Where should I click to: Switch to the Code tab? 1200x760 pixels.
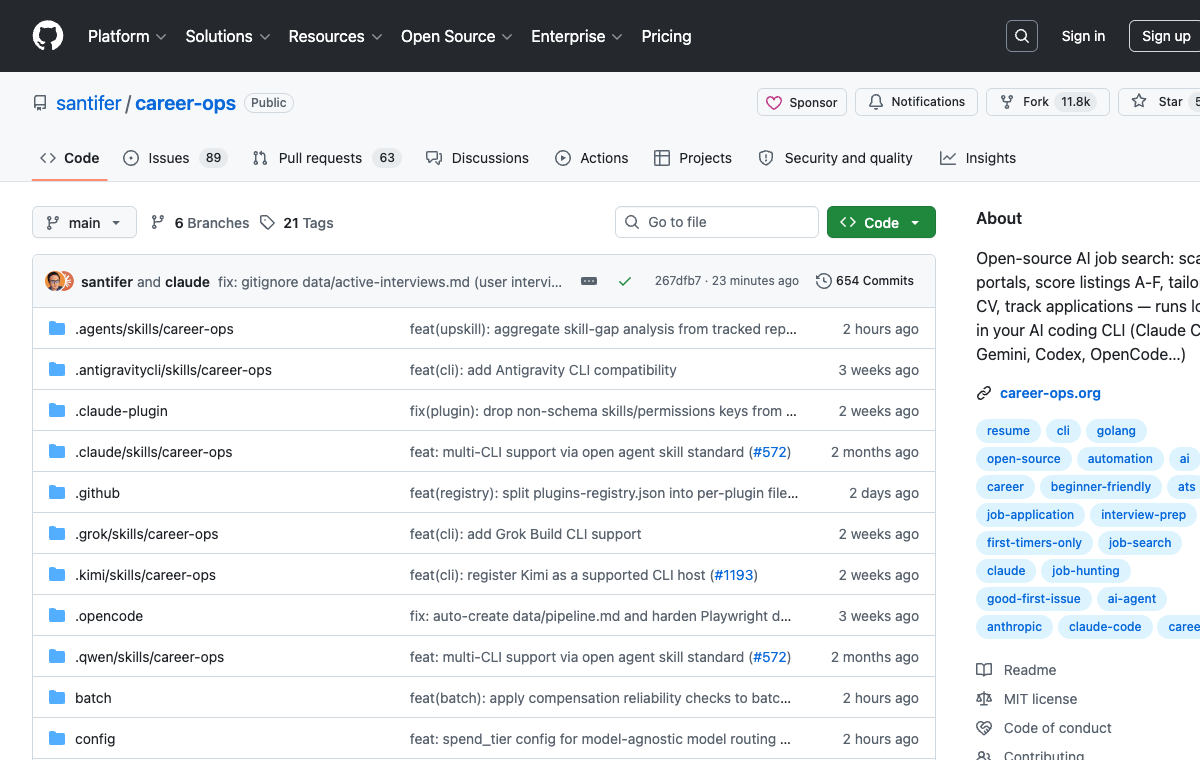(69, 158)
